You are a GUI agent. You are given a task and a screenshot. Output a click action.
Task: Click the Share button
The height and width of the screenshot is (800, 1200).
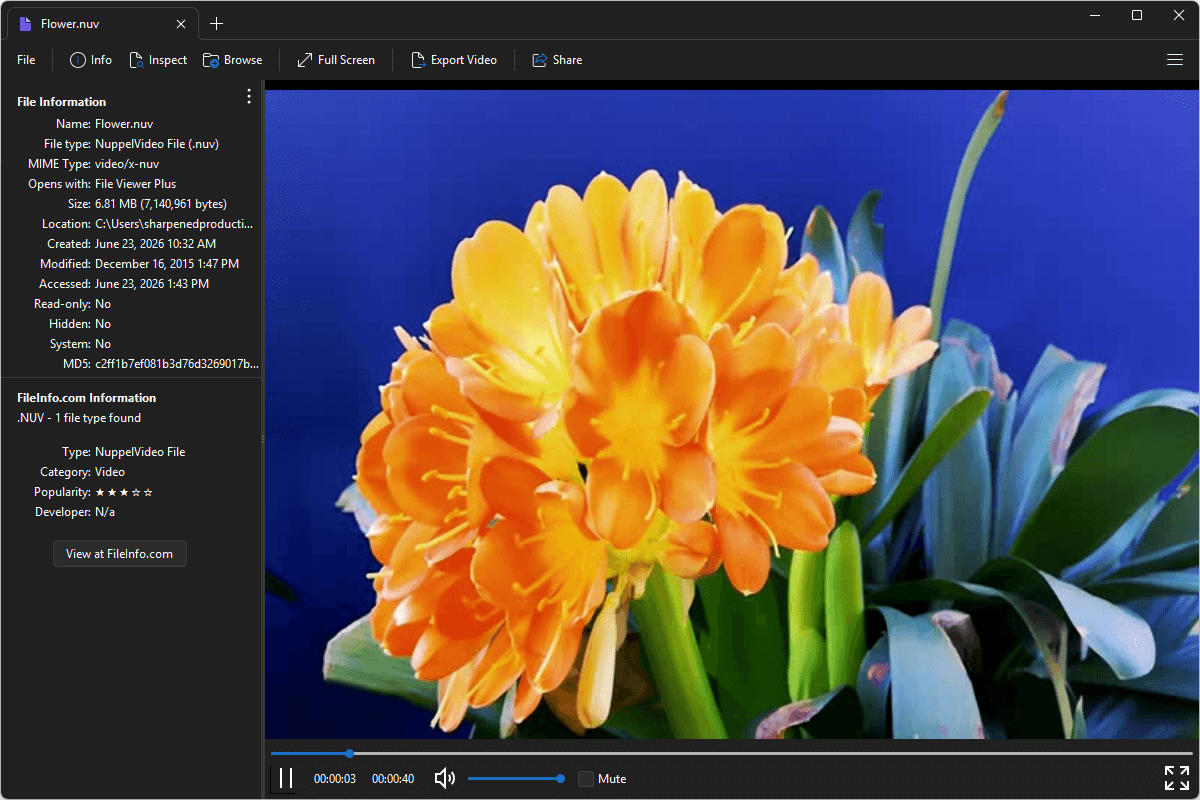557,60
